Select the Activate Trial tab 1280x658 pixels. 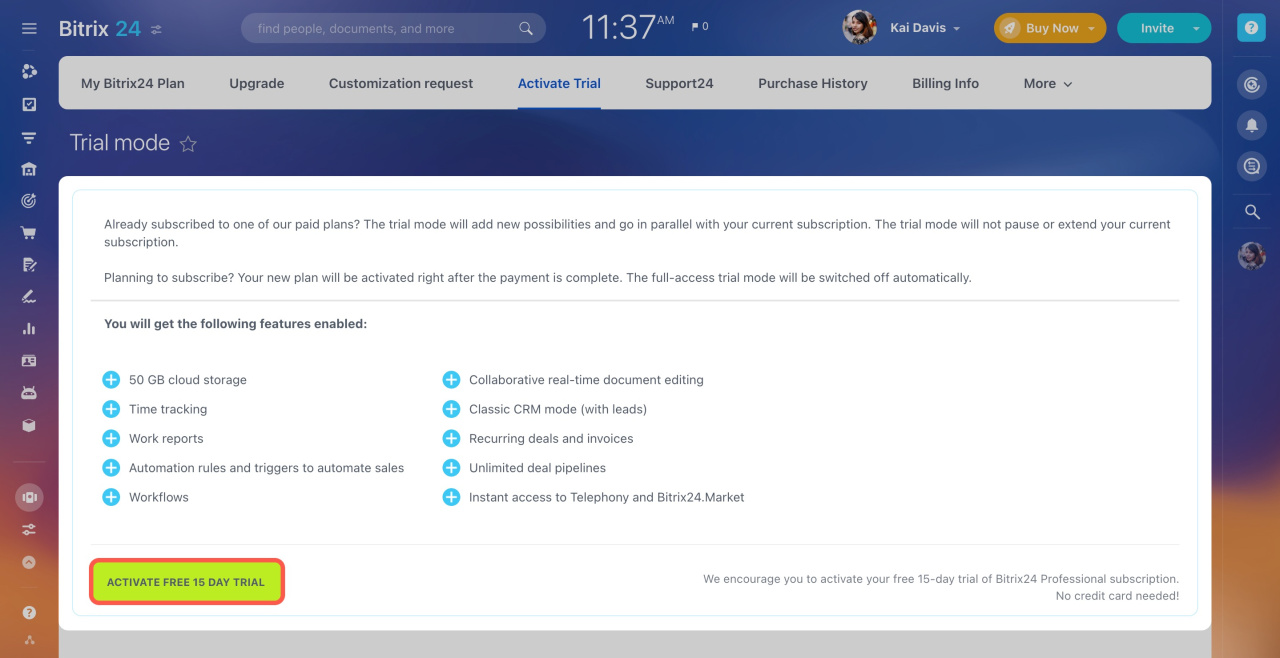coord(559,83)
